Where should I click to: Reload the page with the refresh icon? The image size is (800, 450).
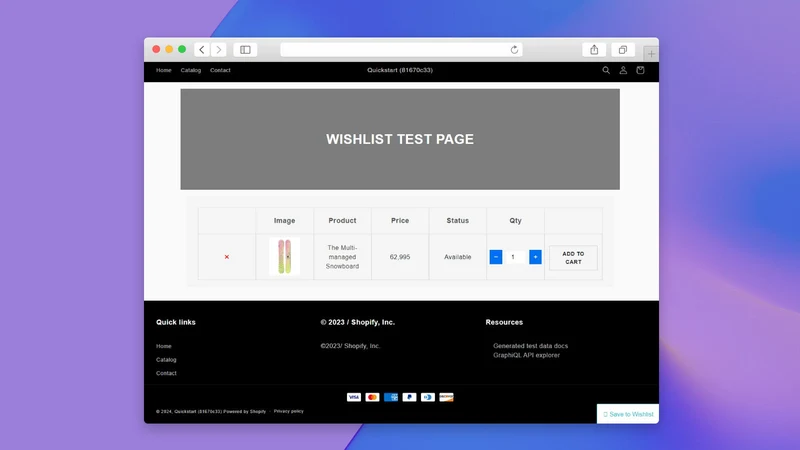coord(514,49)
